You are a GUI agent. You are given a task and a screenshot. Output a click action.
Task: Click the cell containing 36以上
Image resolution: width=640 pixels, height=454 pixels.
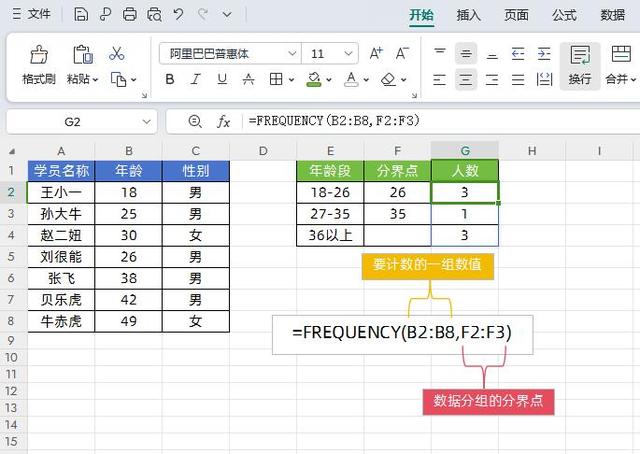click(330, 236)
